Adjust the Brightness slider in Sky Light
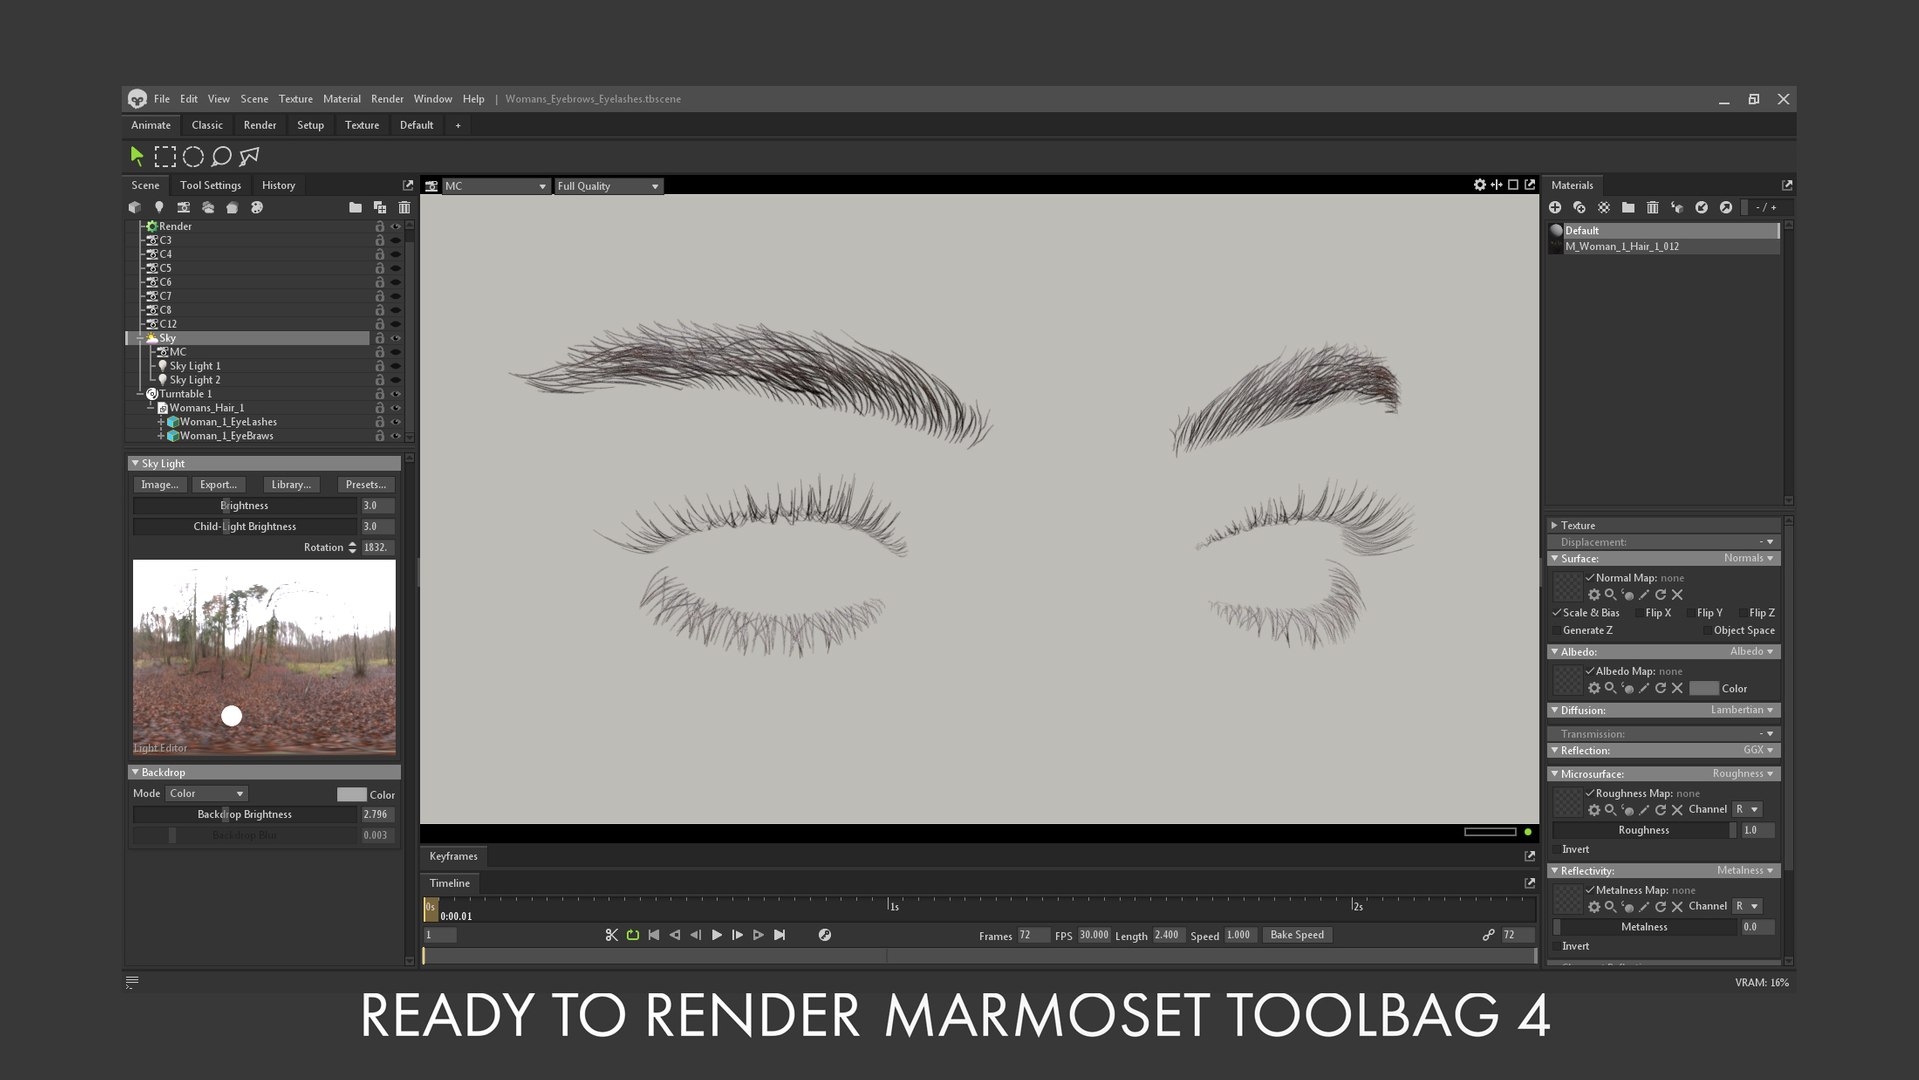 pyautogui.click(x=245, y=506)
